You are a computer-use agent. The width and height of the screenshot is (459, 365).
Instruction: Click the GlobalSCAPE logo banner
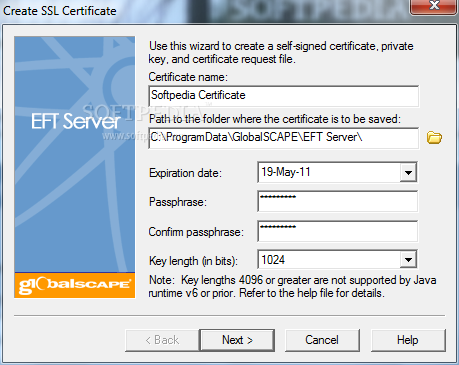(75, 285)
